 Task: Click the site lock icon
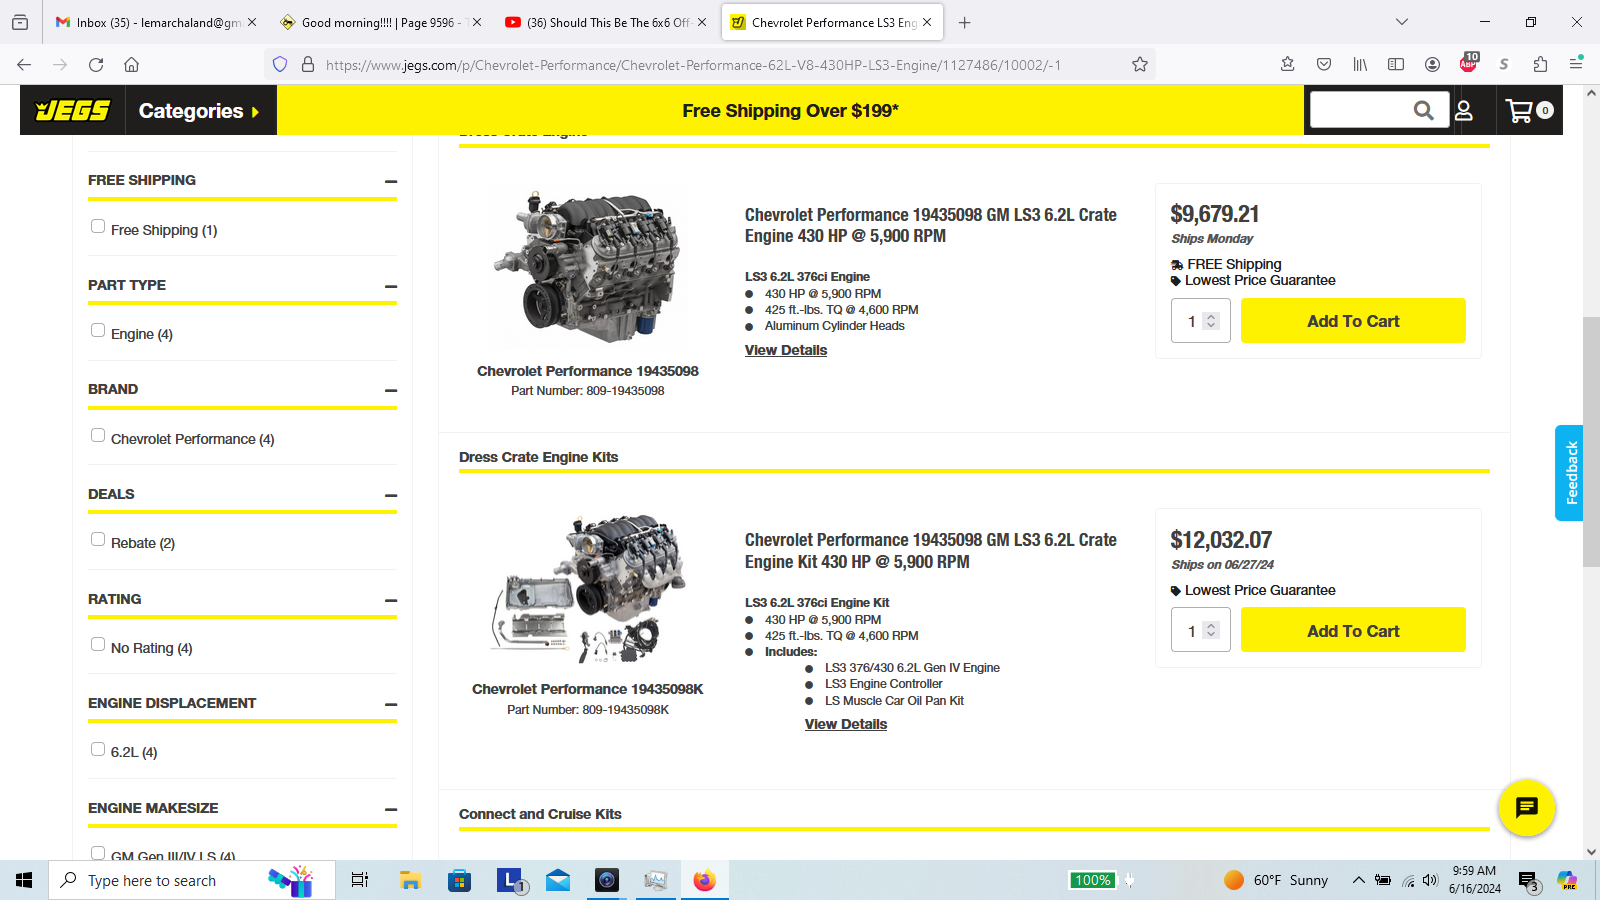tap(308, 64)
